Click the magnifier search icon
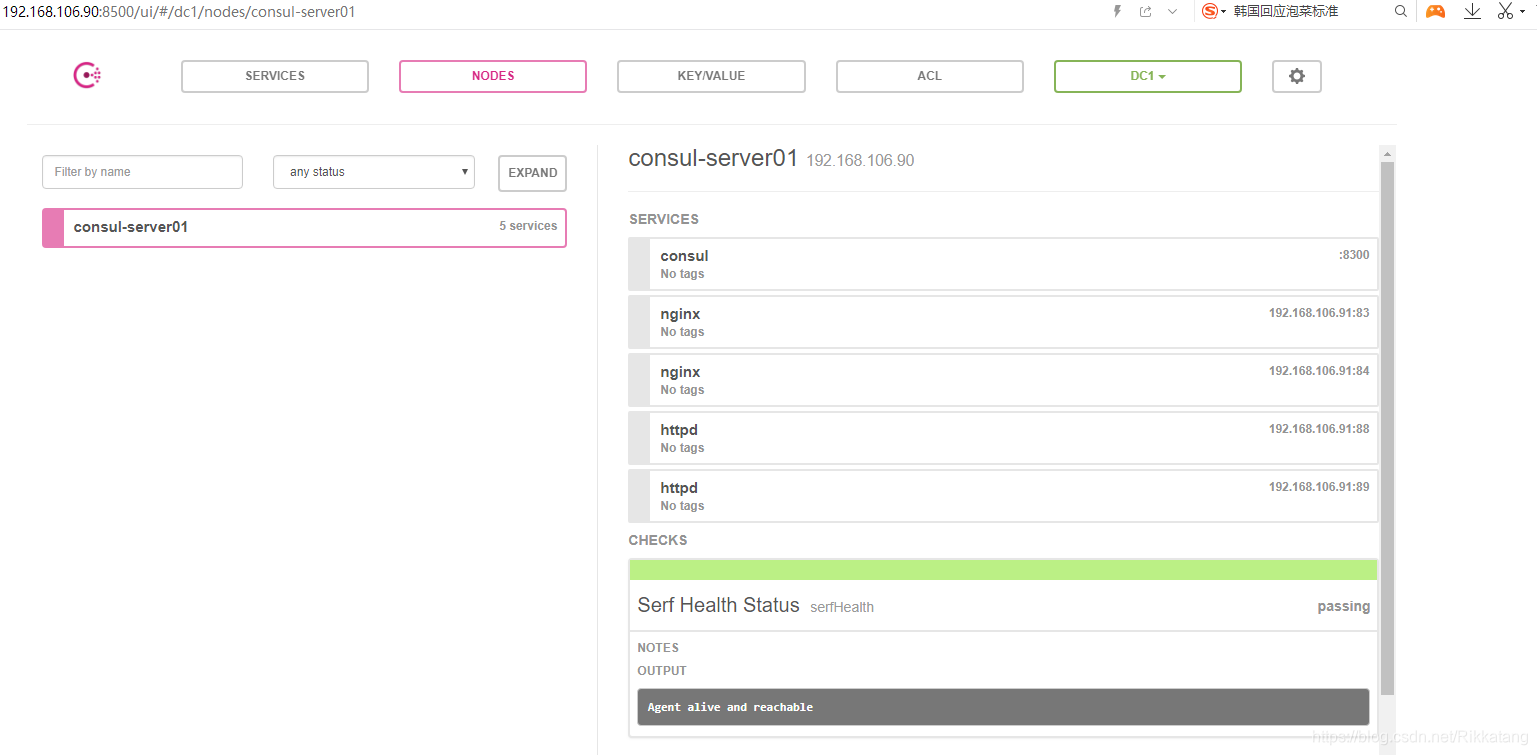Image resolution: width=1537 pixels, height=755 pixels. (1401, 11)
